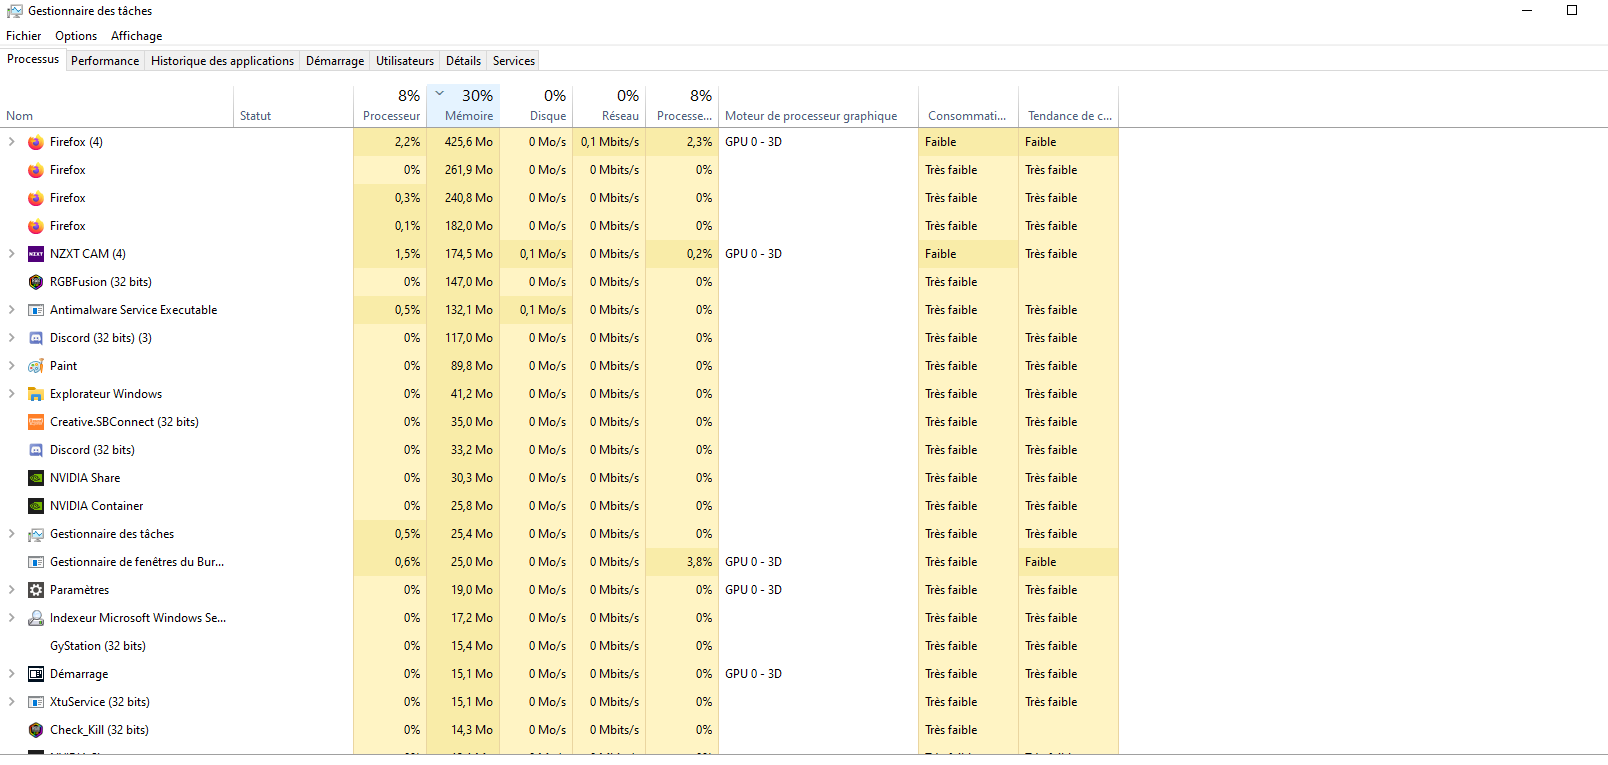1608x765 pixels.
Task: Click the 425,6 Mo memory value
Action: pyautogui.click(x=469, y=142)
